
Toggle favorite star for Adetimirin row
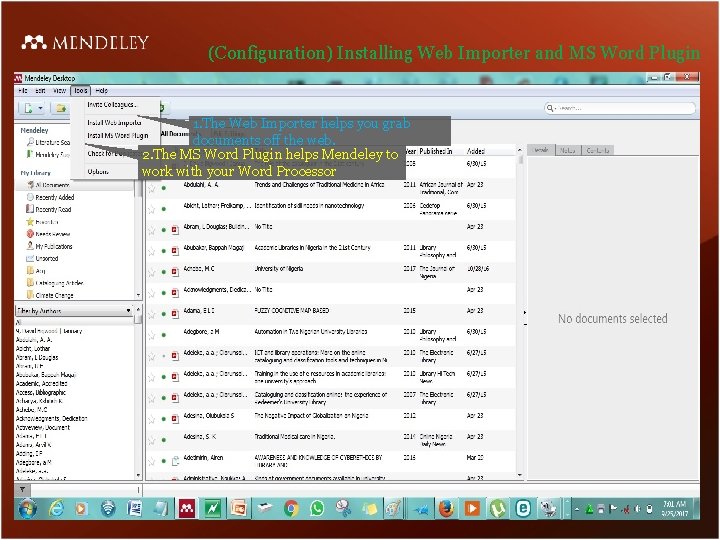click(152, 461)
